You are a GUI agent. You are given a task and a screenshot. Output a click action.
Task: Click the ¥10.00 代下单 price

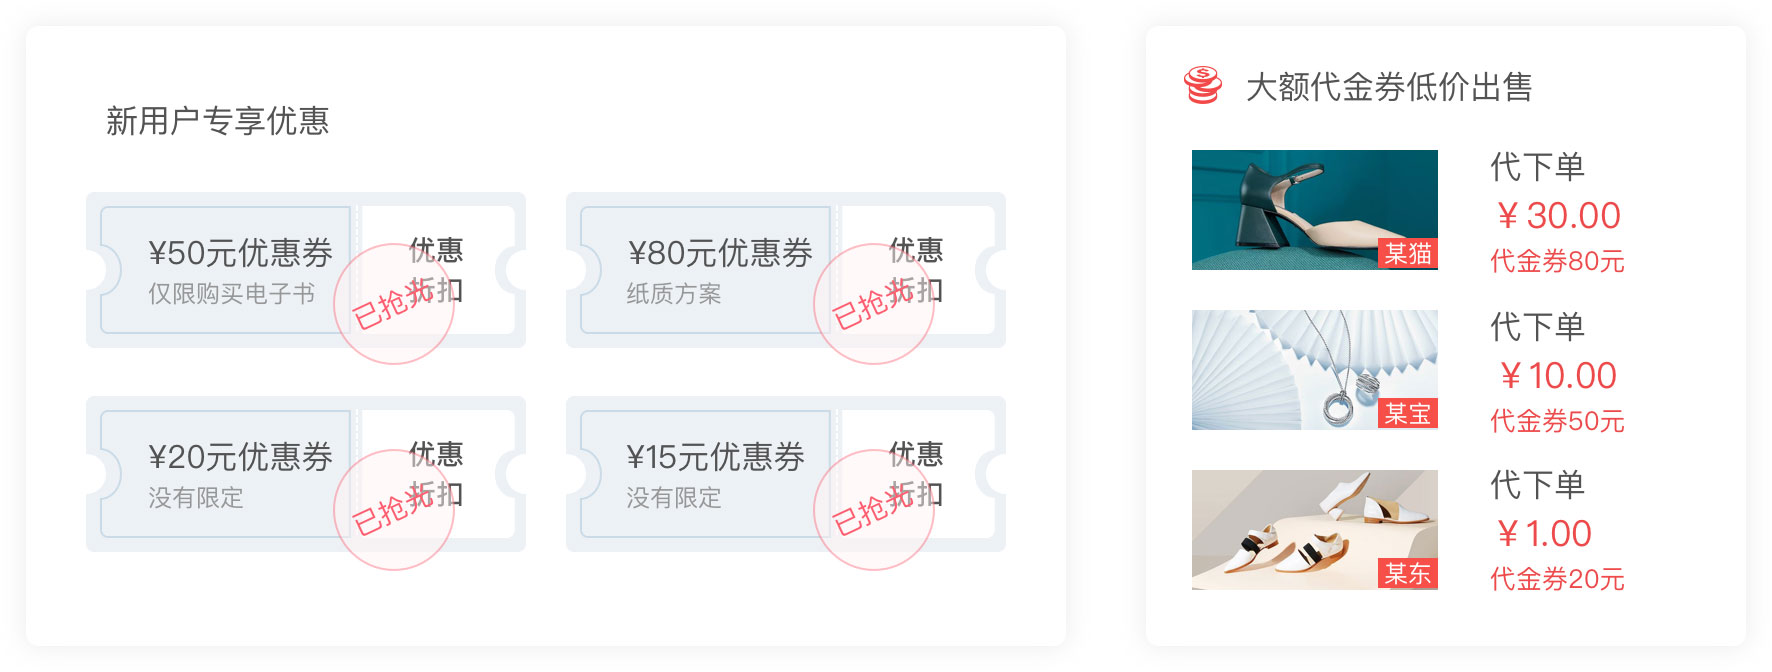click(1558, 376)
